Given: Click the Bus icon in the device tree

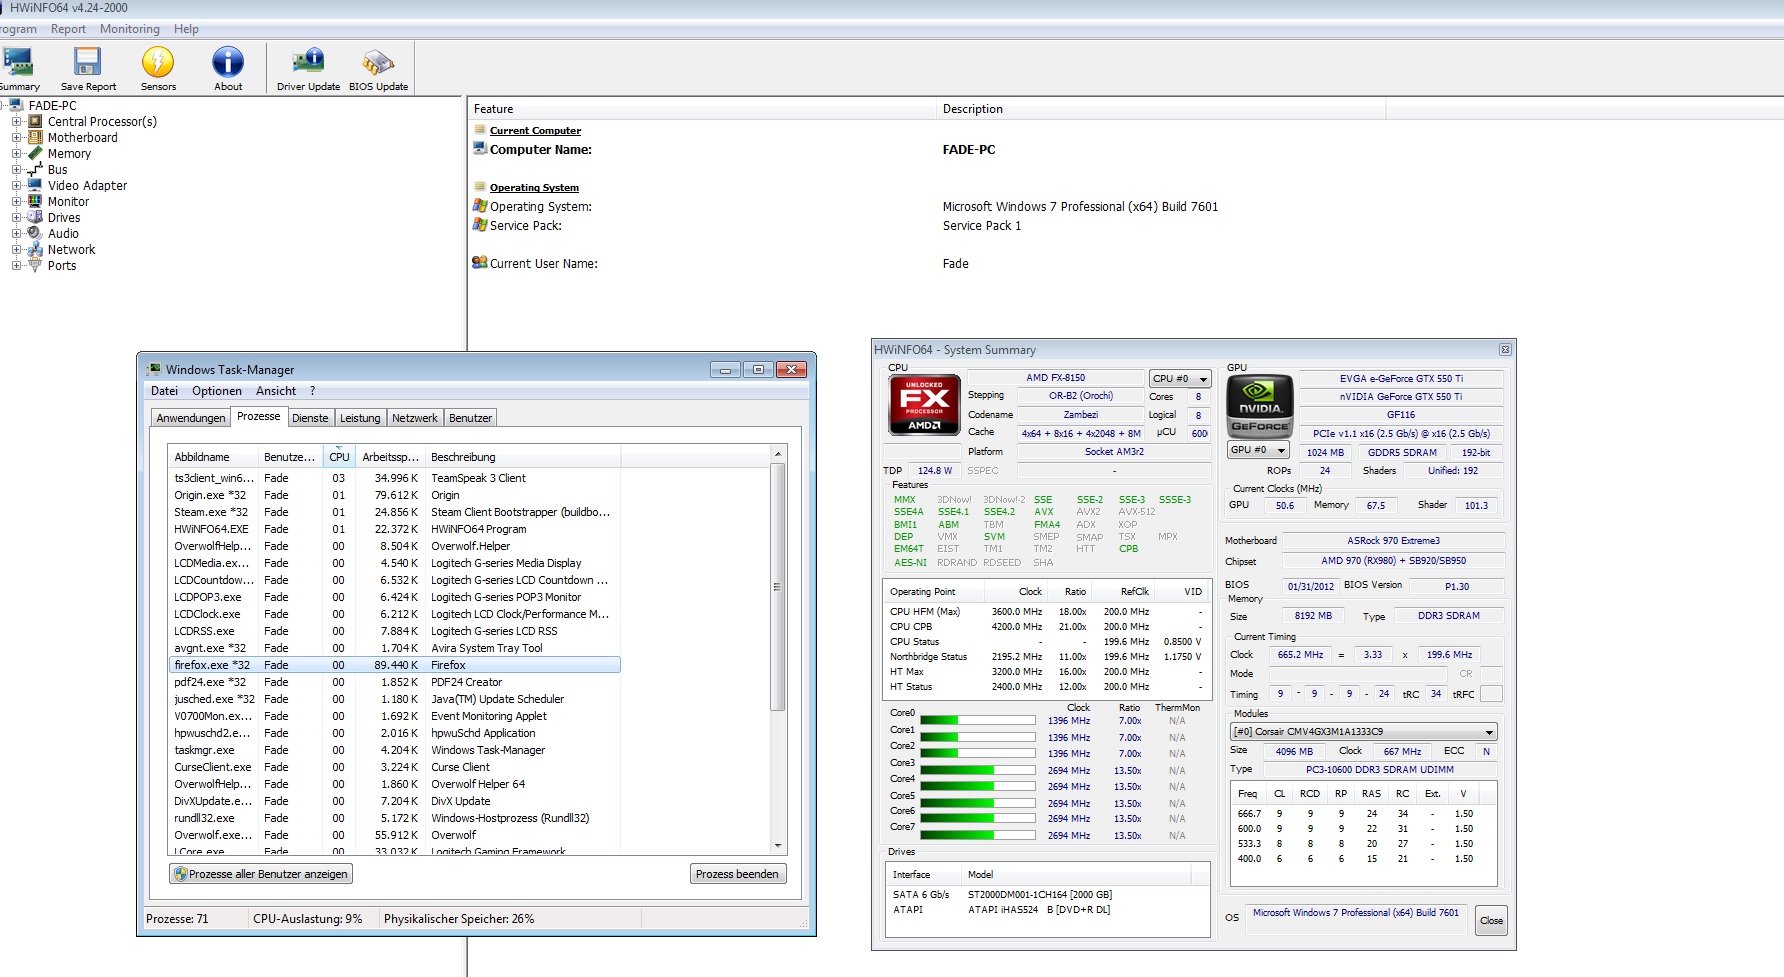Looking at the screenshot, I should pyautogui.click(x=35, y=169).
